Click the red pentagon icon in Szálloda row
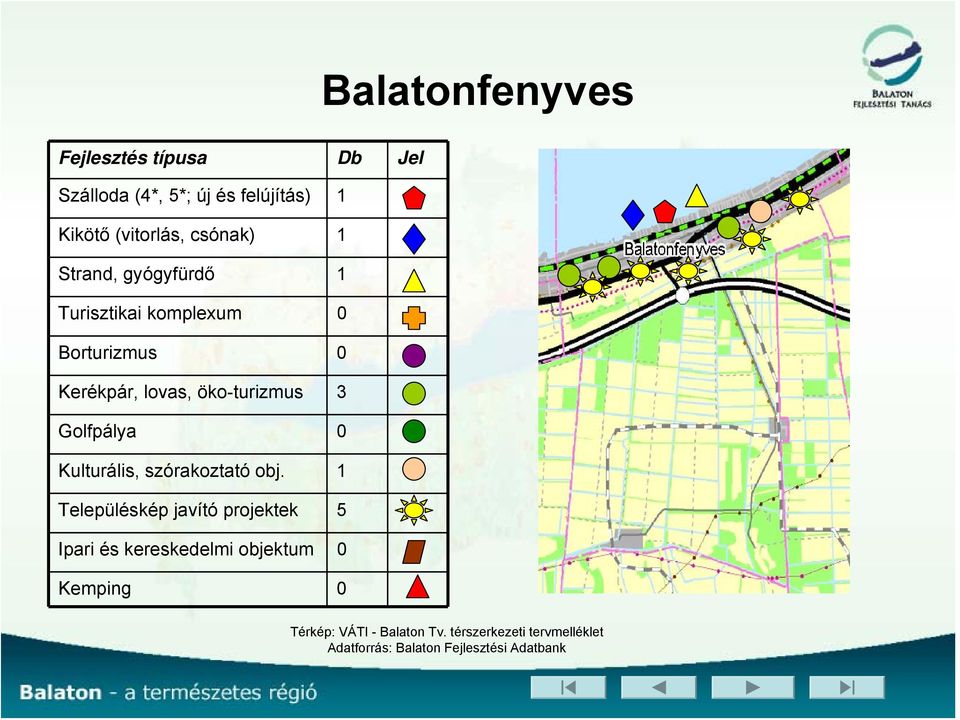Image resolution: width=960 pixels, height=720 pixels. [414, 198]
